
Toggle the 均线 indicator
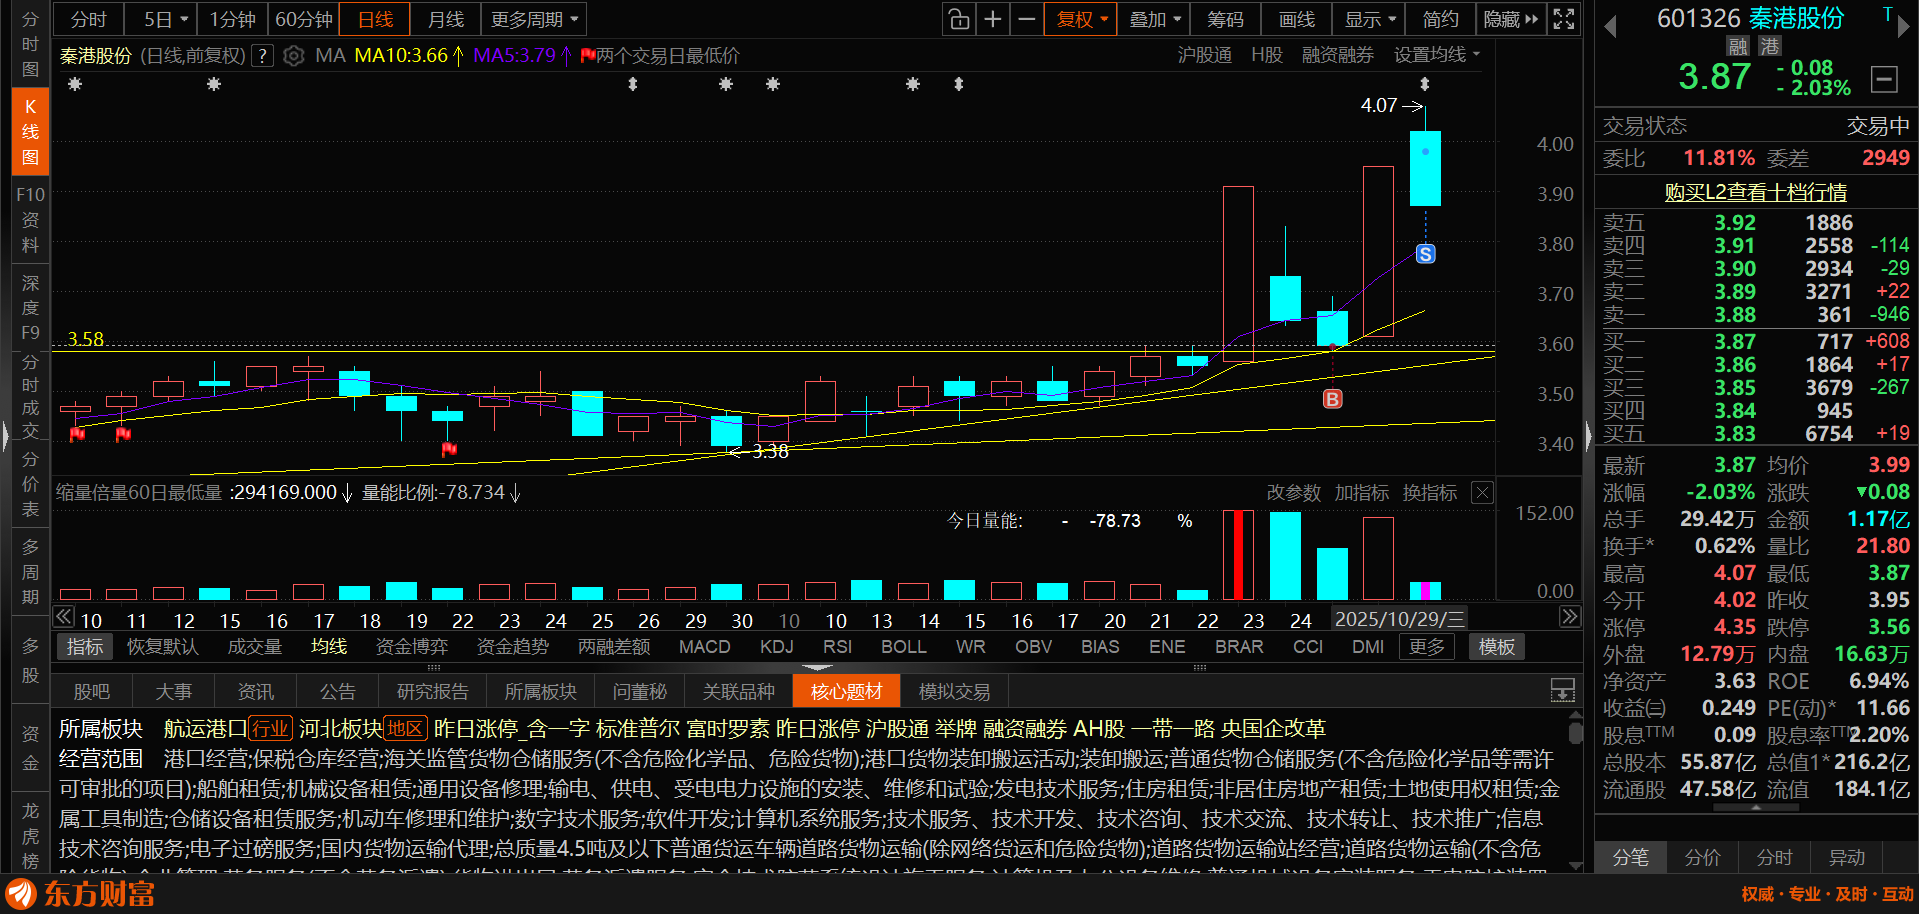click(x=329, y=647)
